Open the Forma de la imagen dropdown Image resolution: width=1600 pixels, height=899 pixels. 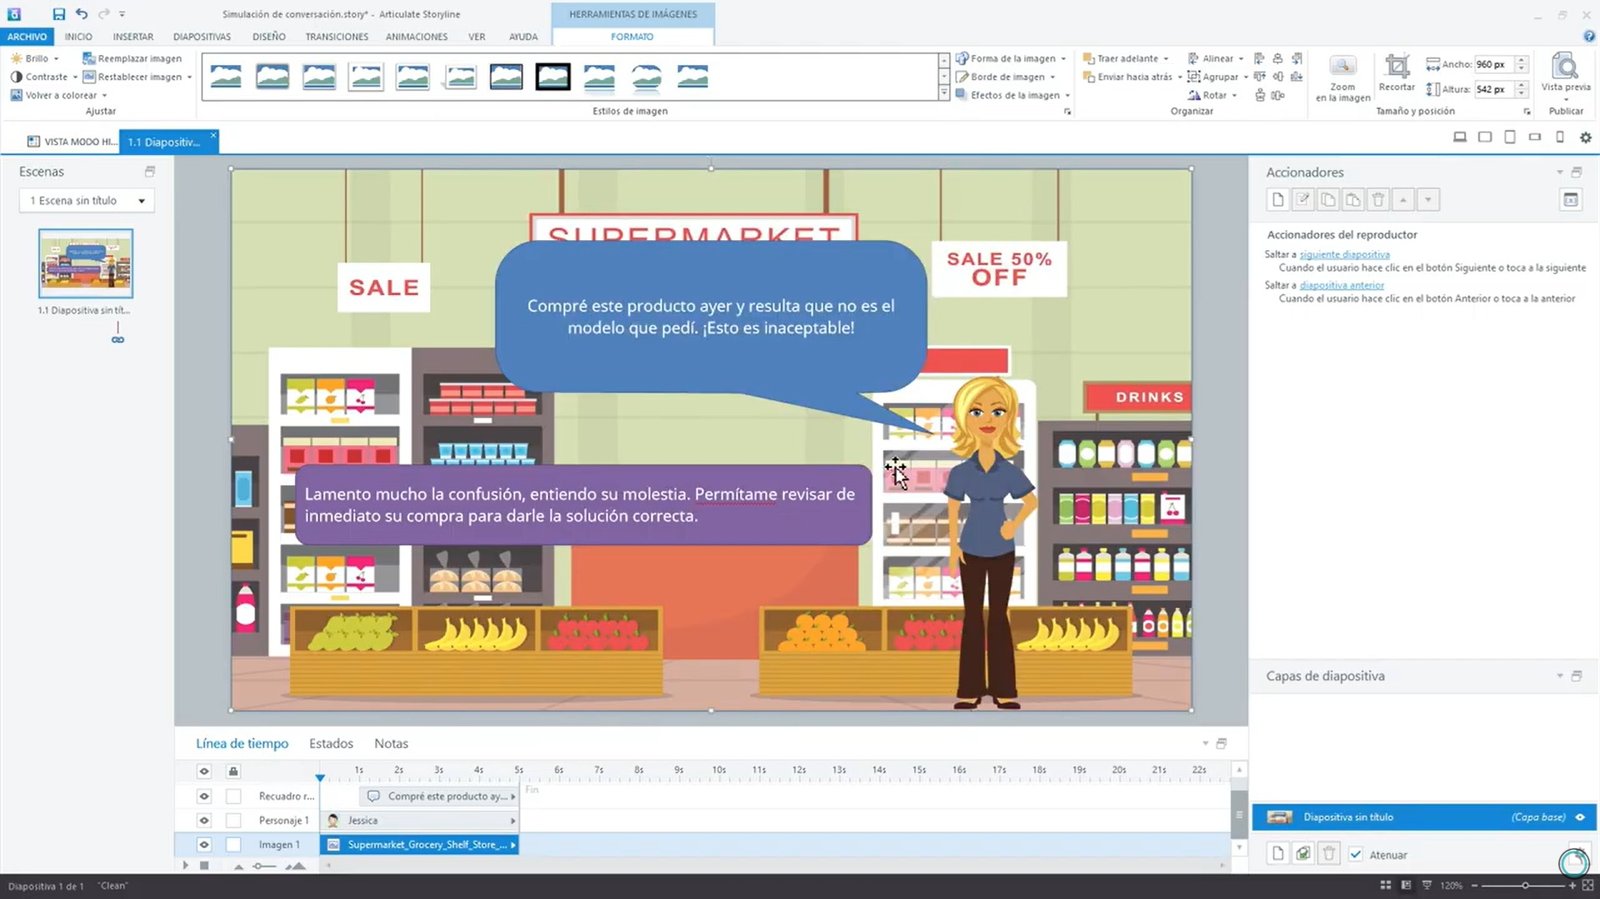click(1011, 59)
